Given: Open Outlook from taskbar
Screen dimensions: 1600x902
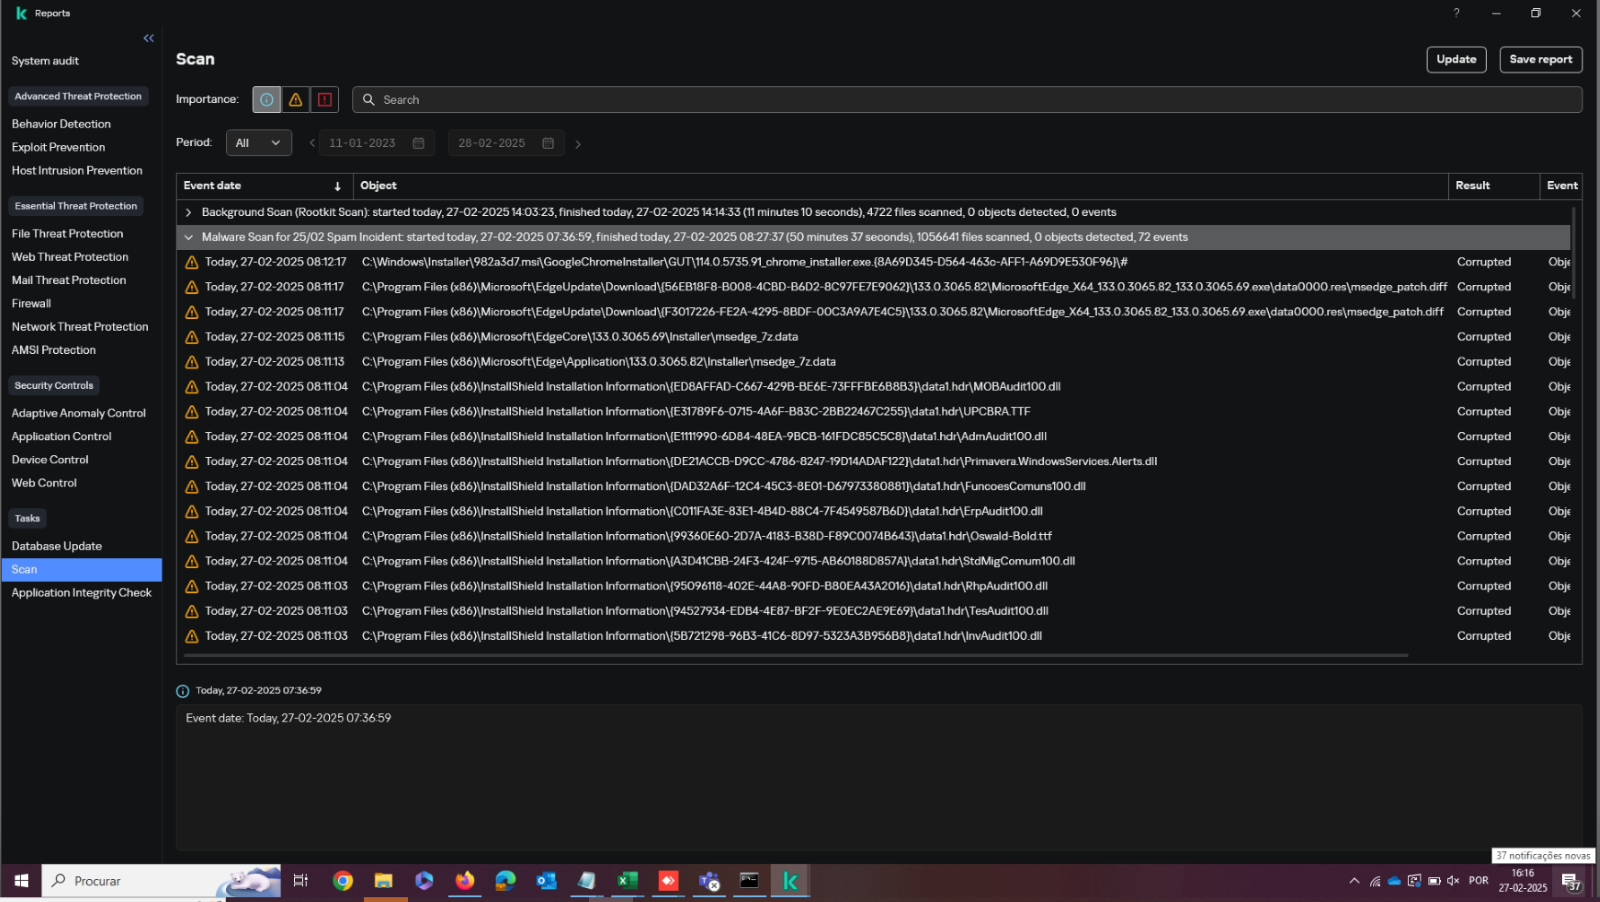Looking at the screenshot, I should (546, 881).
